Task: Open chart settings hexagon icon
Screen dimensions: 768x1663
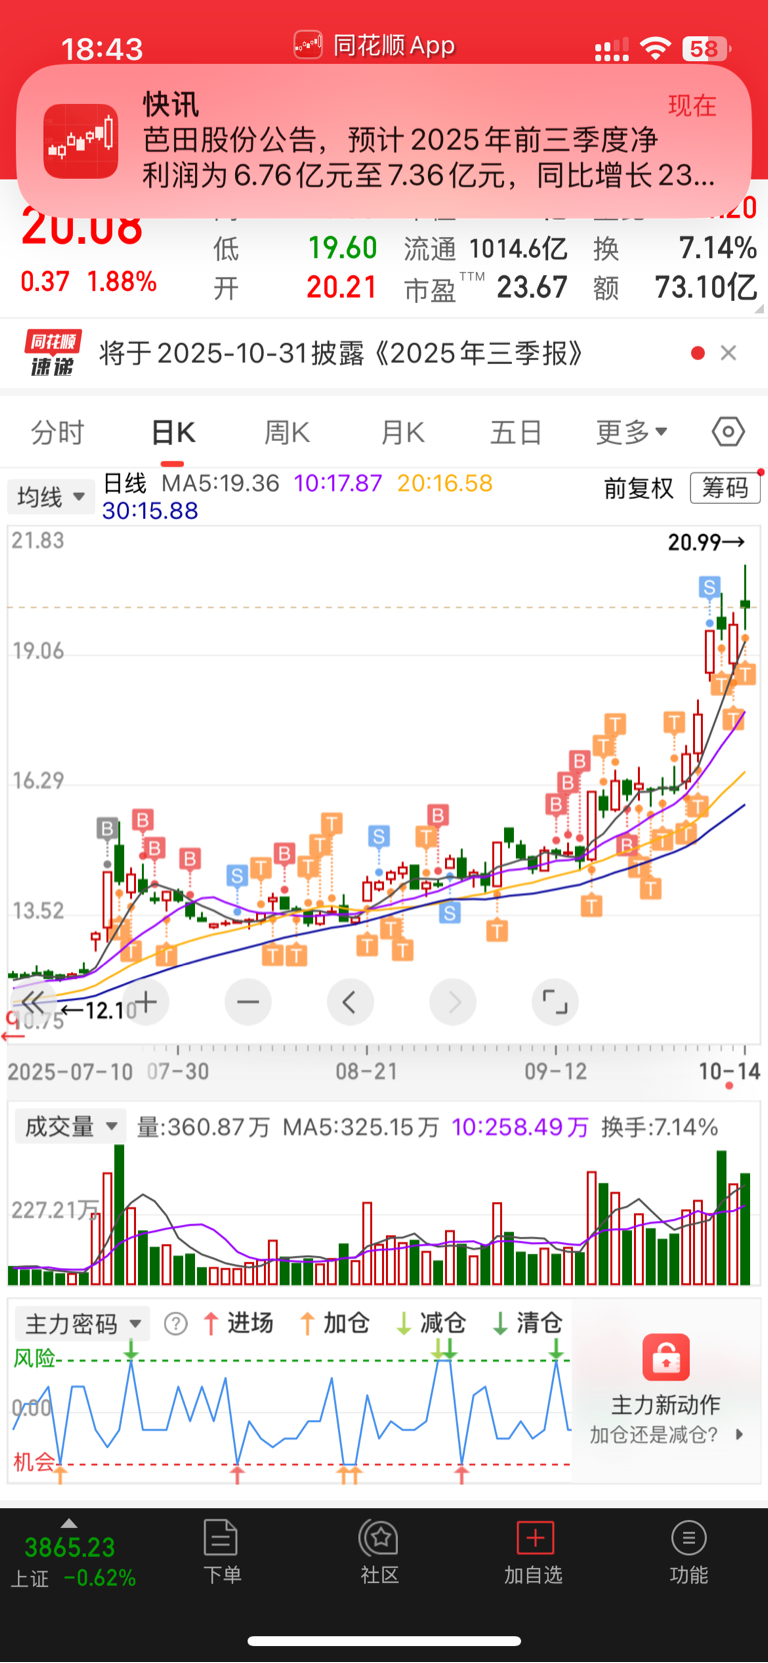Action: (x=728, y=432)
